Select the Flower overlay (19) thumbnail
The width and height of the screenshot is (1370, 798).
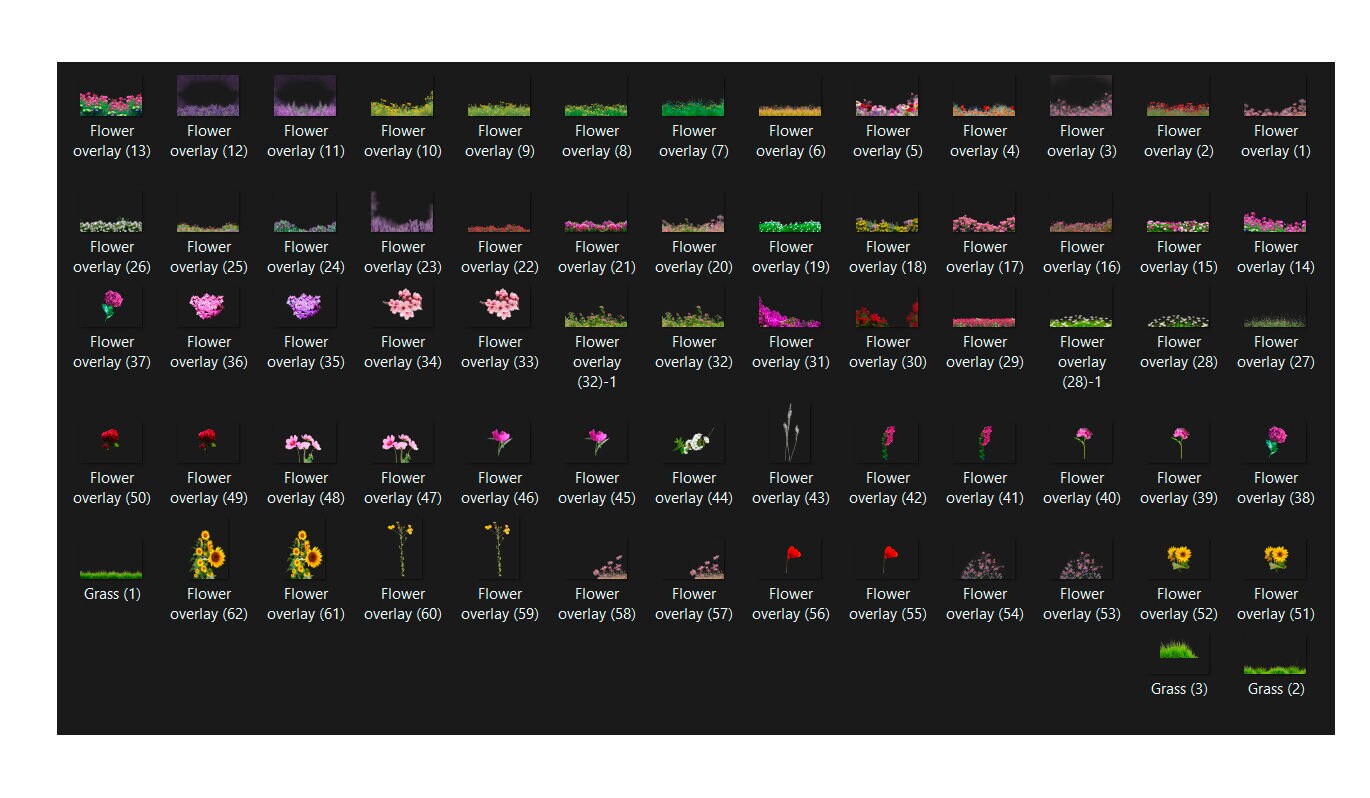tap(790, 212)
